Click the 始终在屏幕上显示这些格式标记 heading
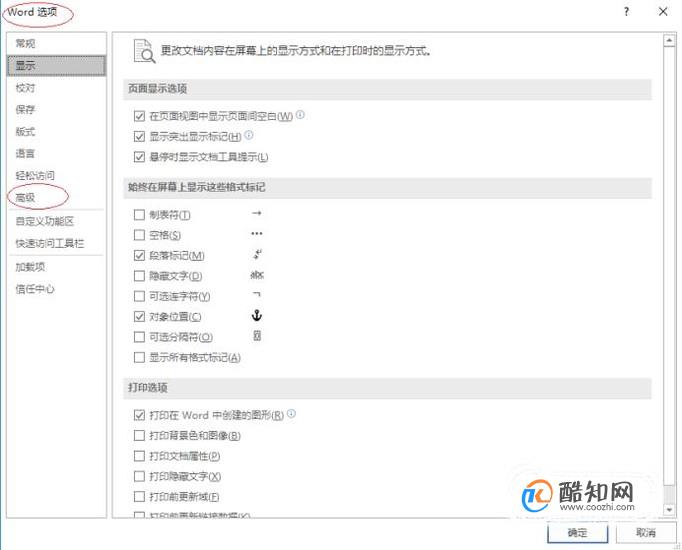The image size is (682, 550). (196, 187)
